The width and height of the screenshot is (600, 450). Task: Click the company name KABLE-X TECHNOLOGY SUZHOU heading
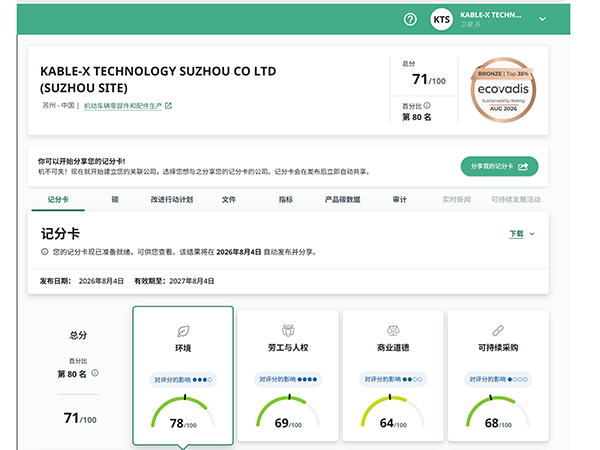tap(158, 80)
